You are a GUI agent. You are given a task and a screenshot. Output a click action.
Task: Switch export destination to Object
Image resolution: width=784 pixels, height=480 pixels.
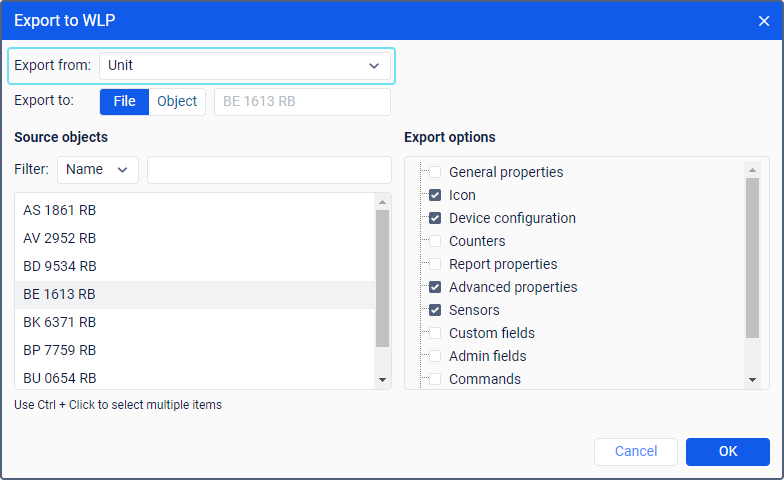pyautogui.click(x=177, y=102)
